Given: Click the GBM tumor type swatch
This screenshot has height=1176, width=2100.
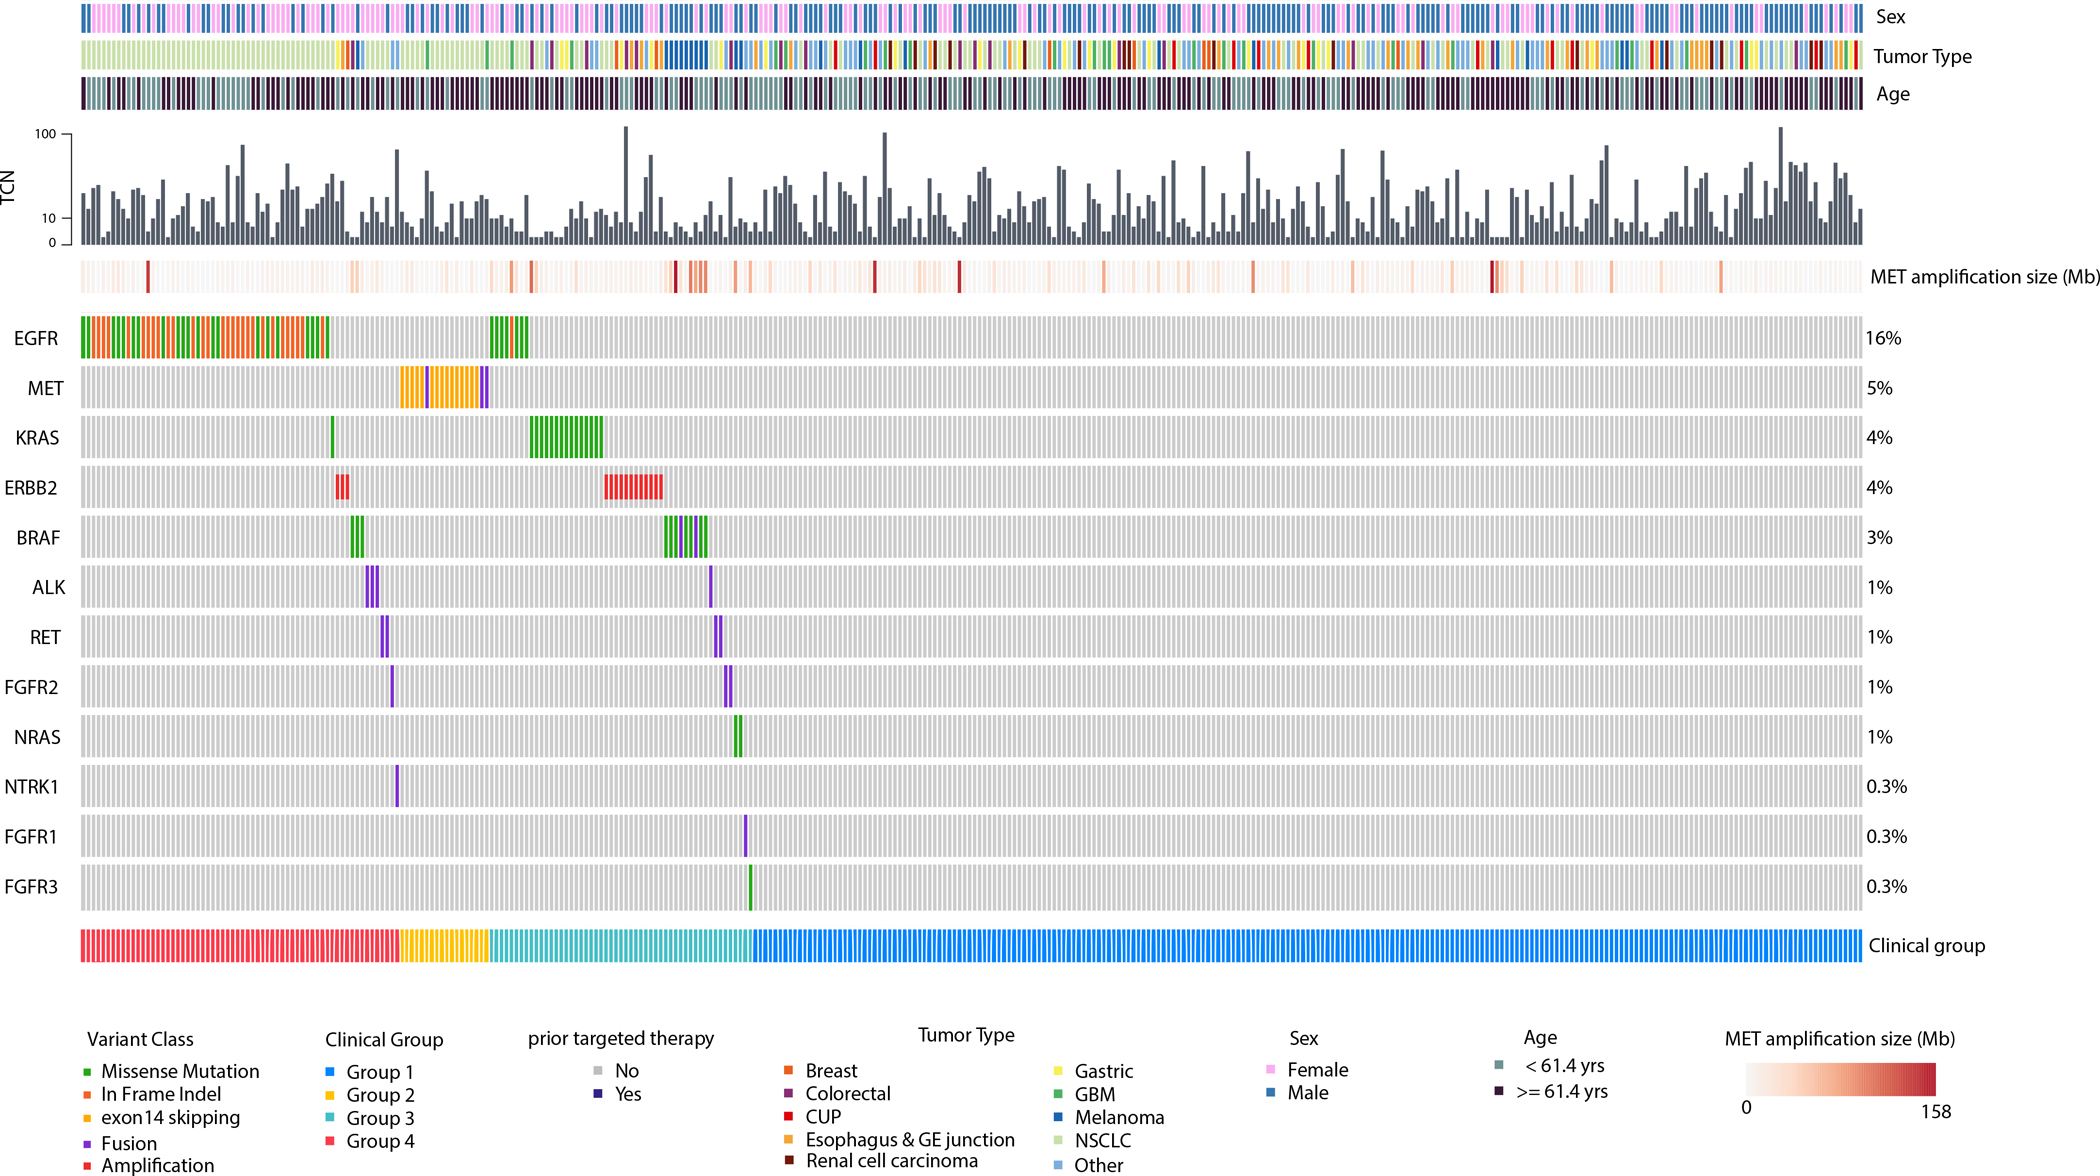Looking at the screenshot, I should (x=1058, y=1095).
